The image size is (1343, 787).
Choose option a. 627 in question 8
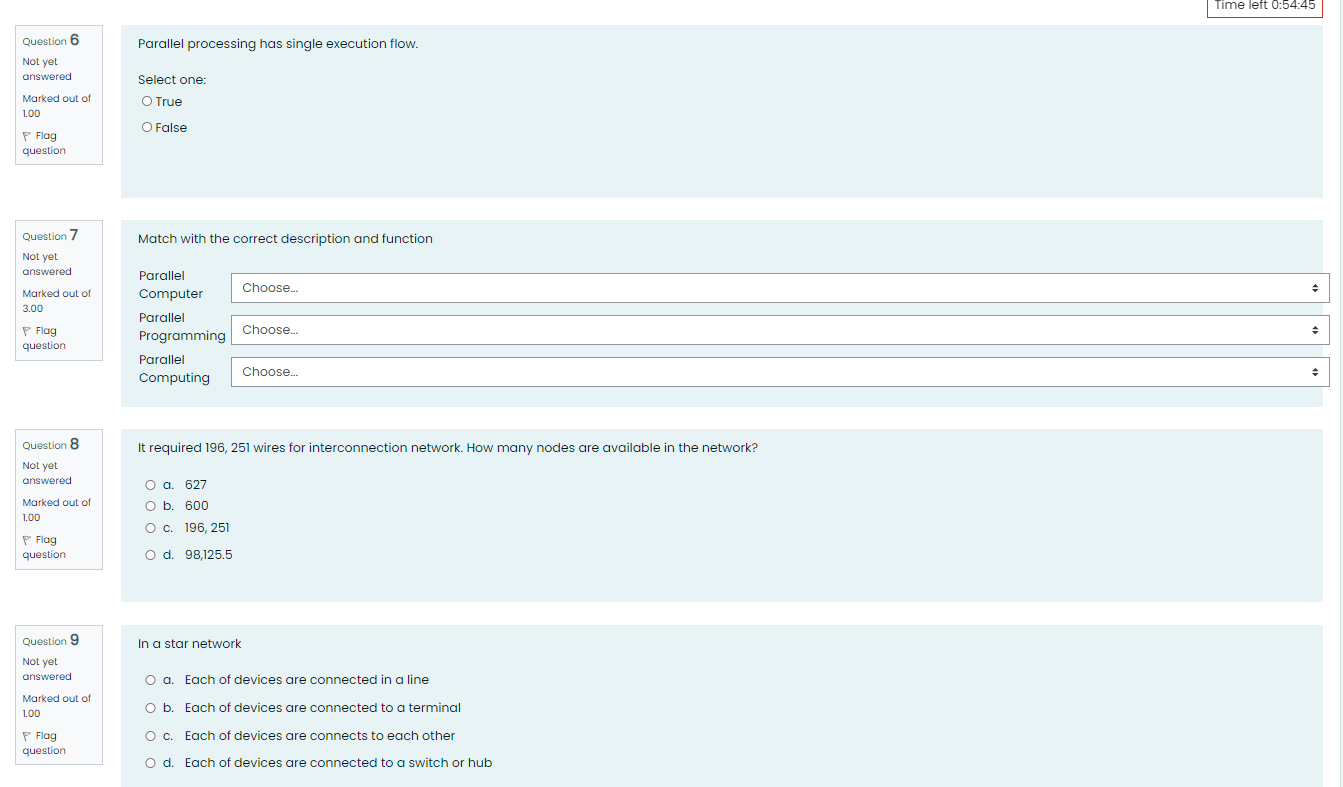pyautogui.click(x=151, y=484)
